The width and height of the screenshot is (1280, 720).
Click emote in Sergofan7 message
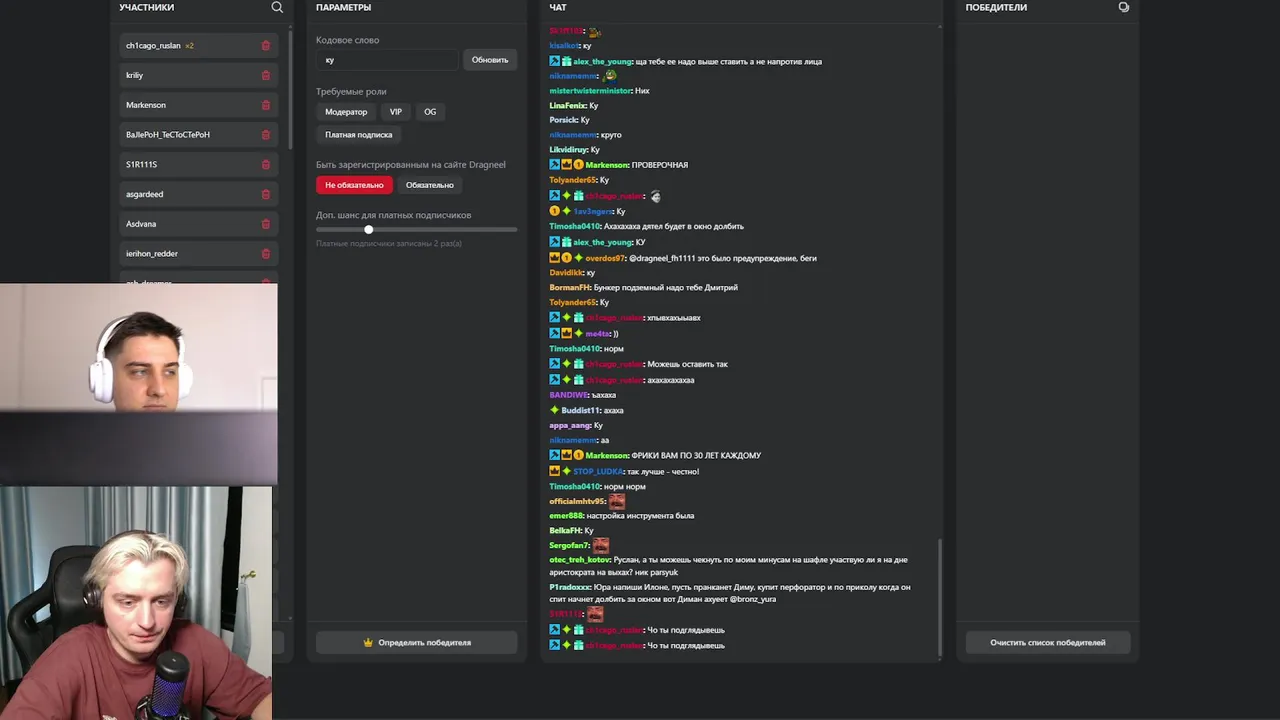(601, 545)
